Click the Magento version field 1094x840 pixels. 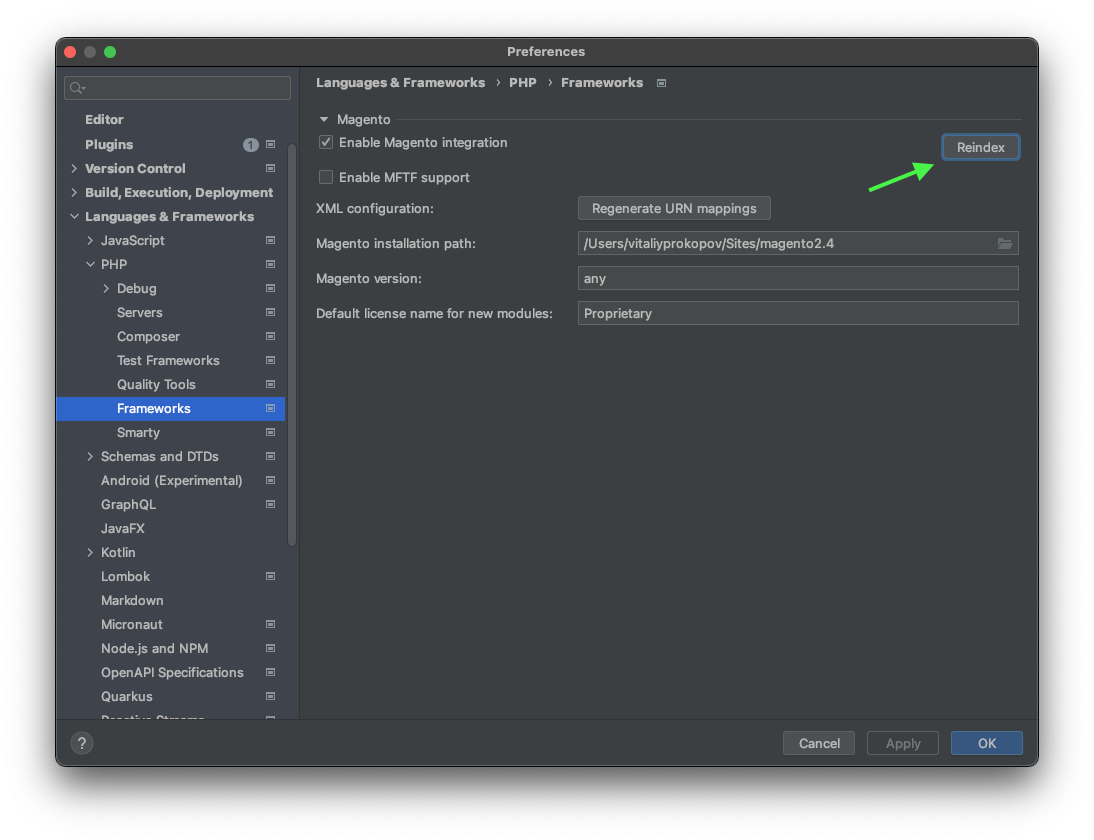[798, 278]
